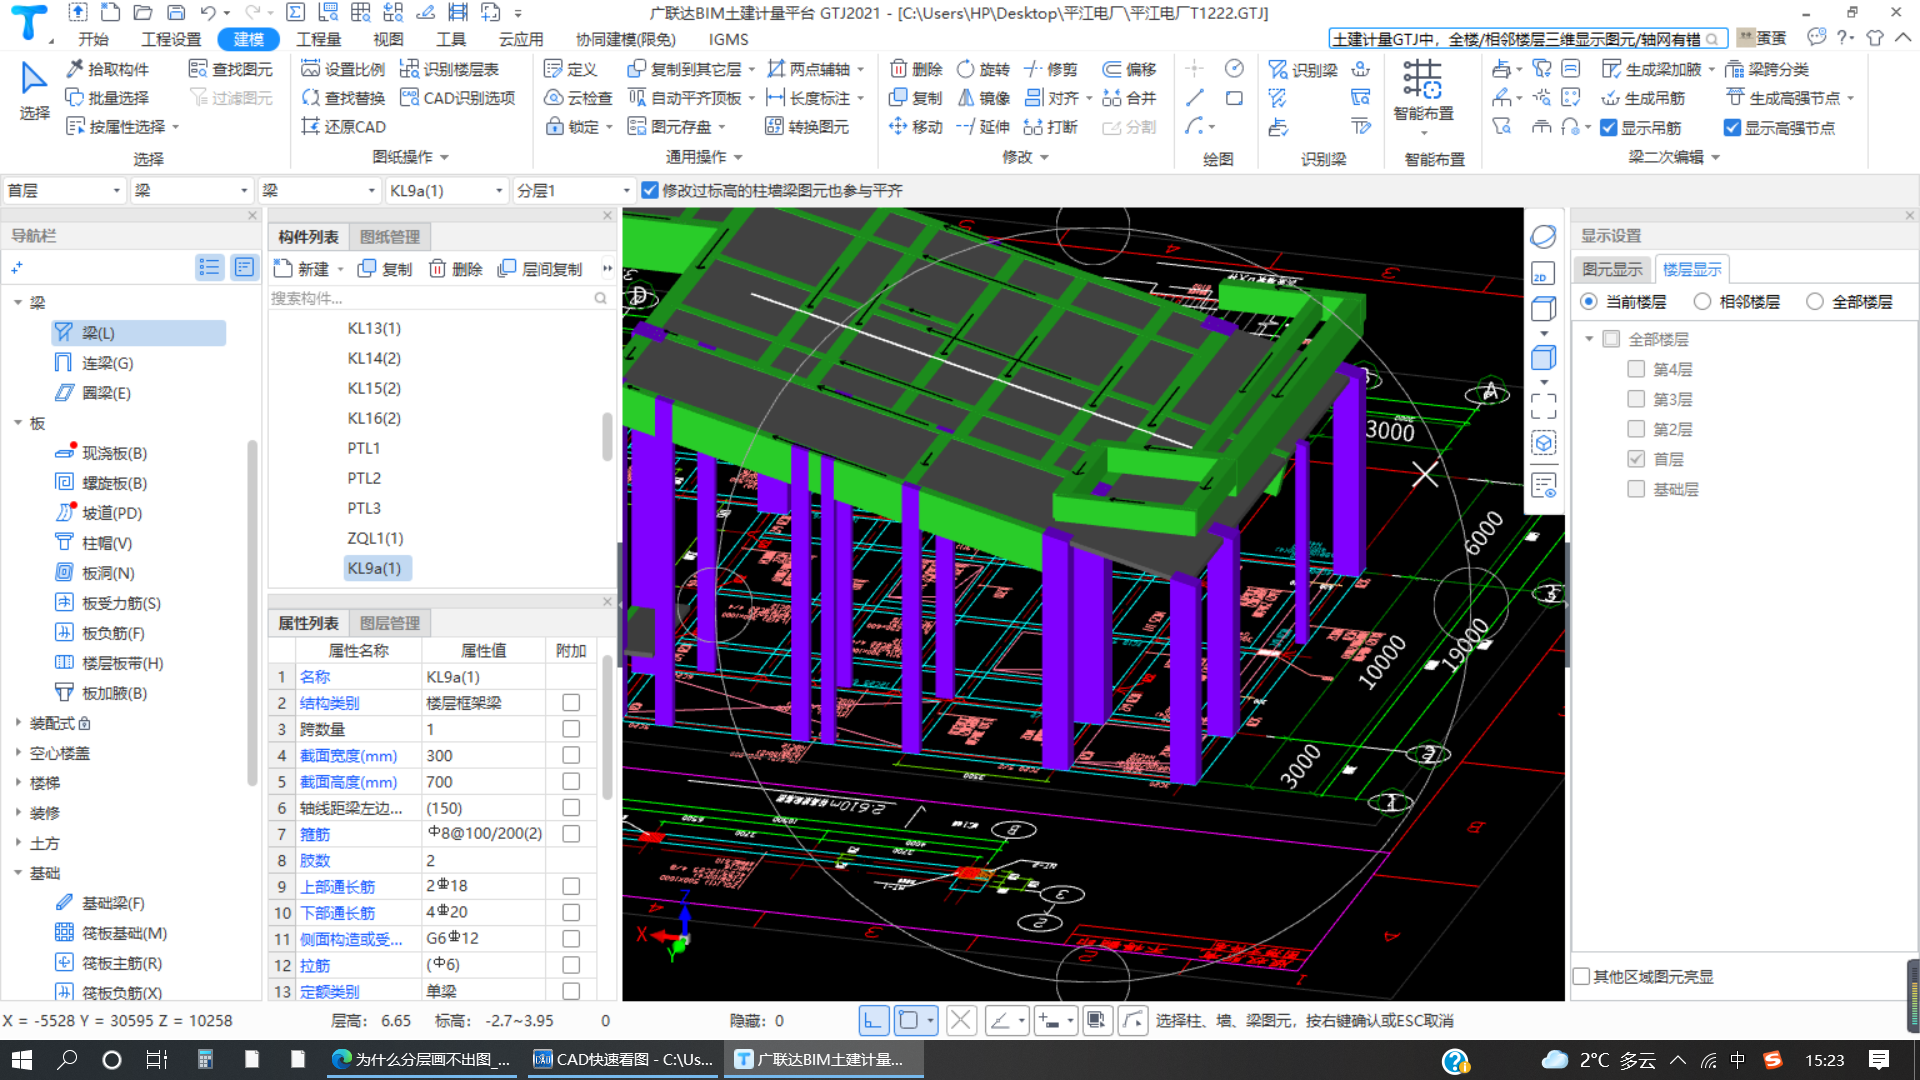
Task: Click 生成吊筋 generate hanger bars
Action: pyautogui.click(x=1643, y=98)
